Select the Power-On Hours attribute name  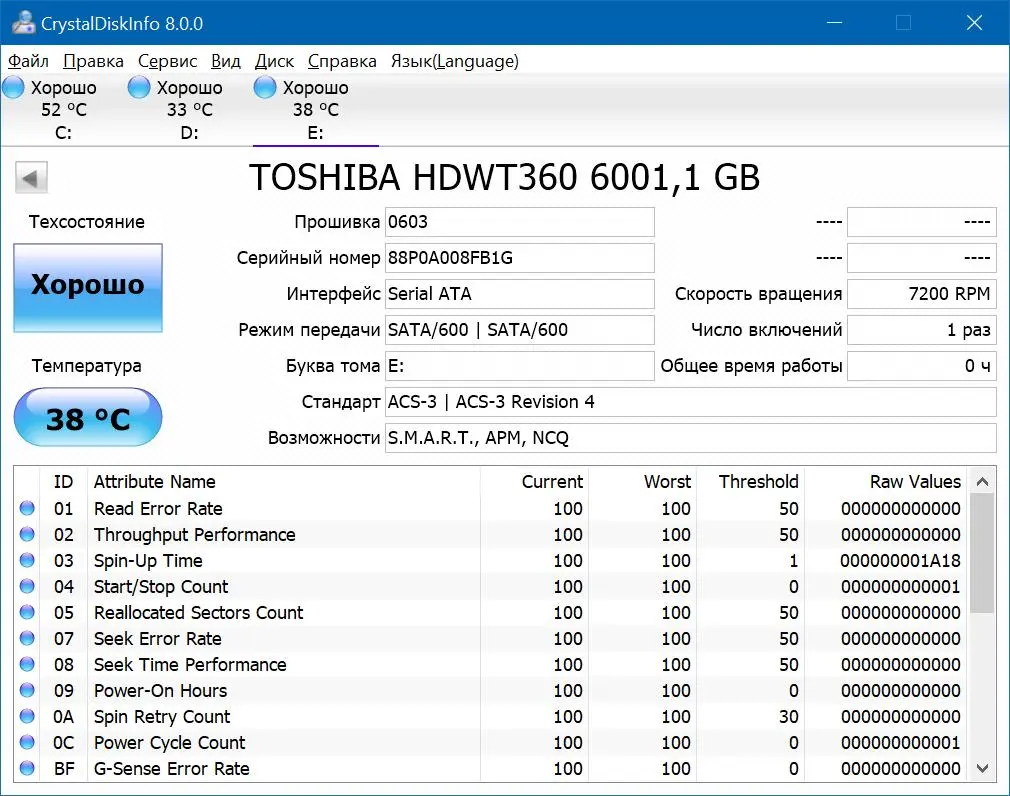tap(160, 690)
